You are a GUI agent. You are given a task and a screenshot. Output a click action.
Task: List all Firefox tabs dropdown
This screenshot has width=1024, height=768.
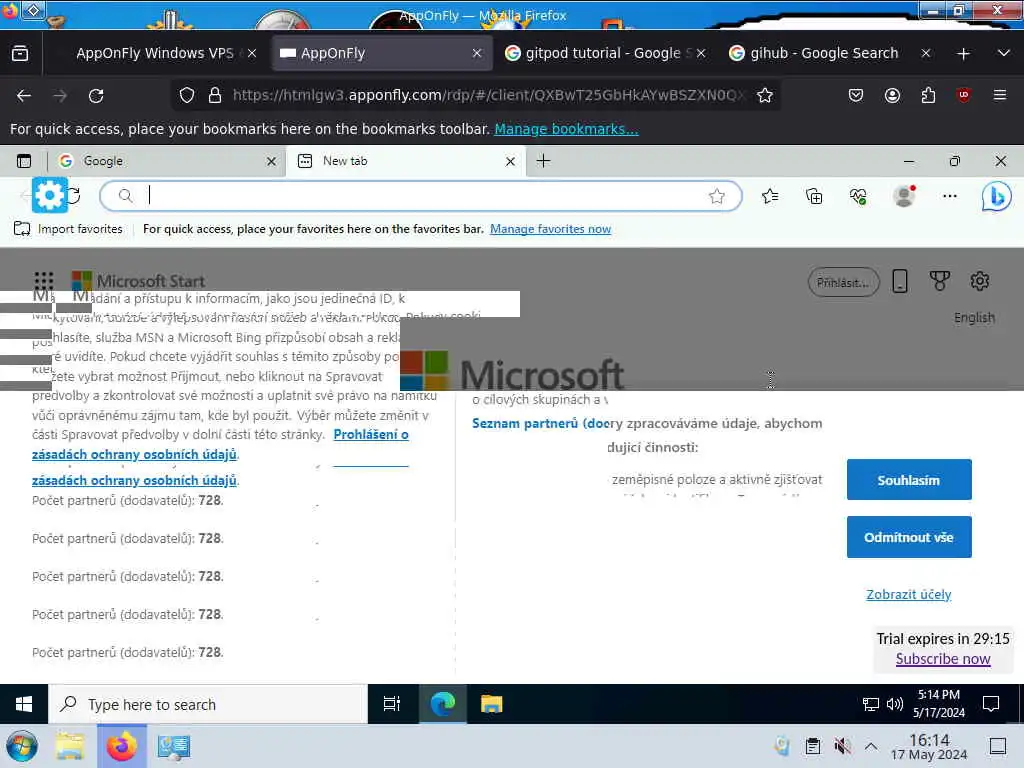click(1004, 54)
